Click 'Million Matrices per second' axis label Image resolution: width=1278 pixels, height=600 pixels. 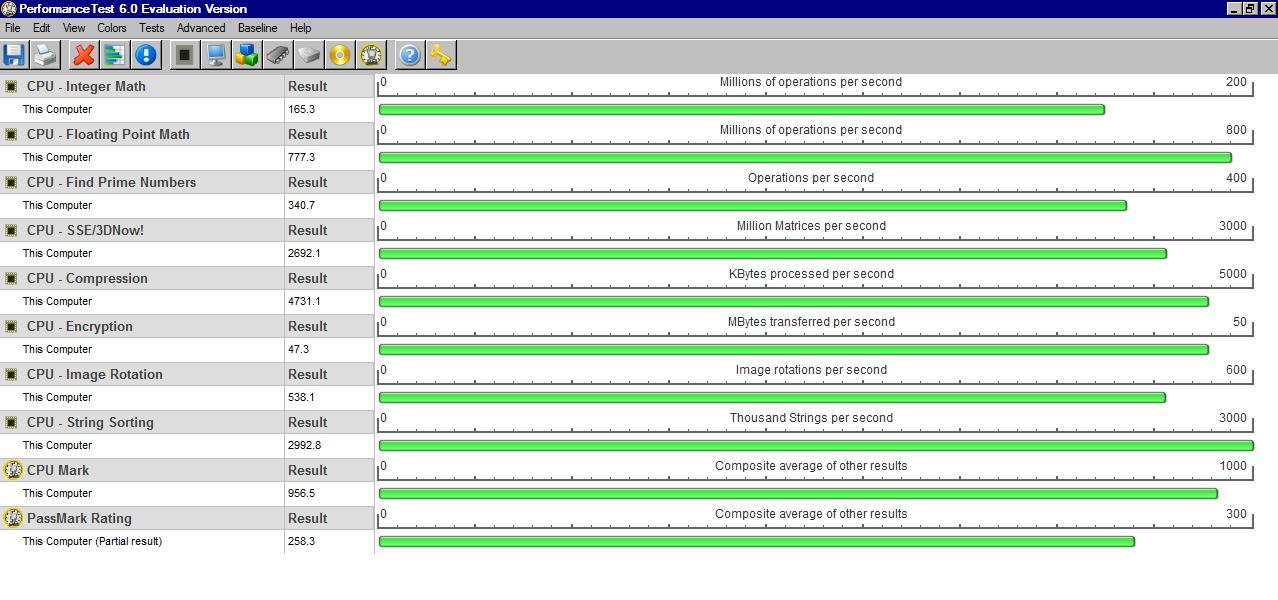[811, 226]
